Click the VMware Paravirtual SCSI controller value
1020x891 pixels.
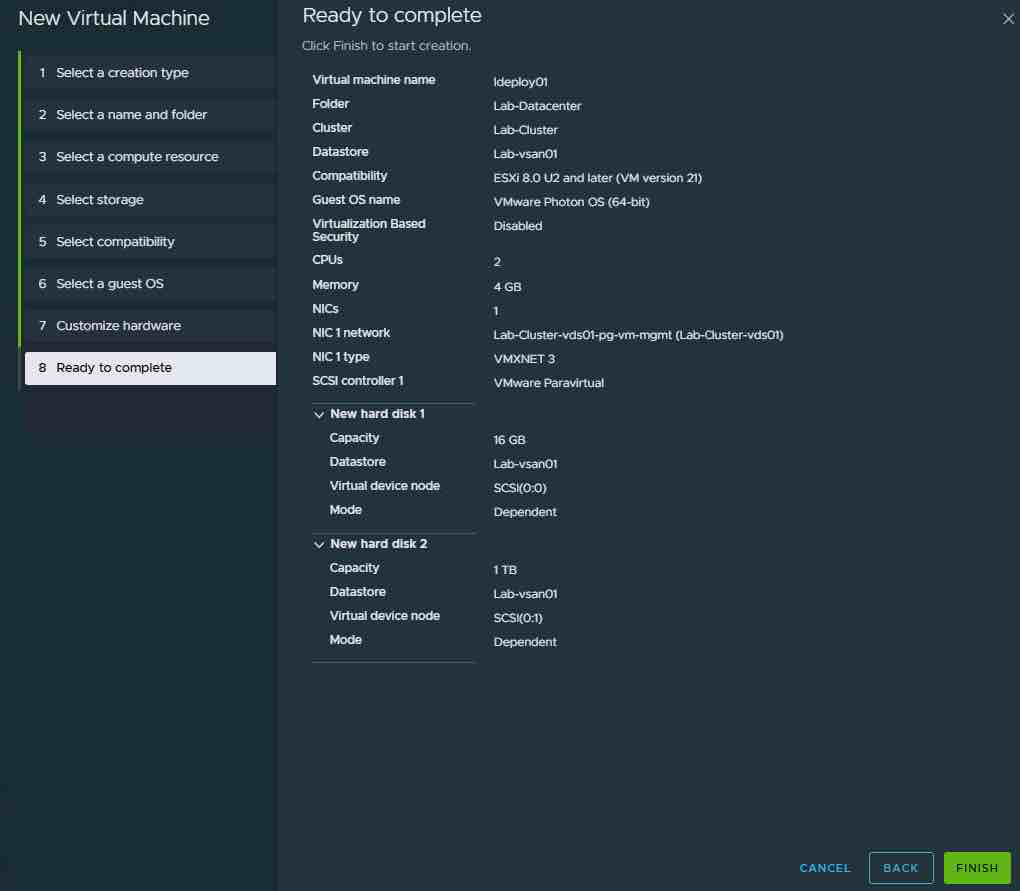point(548,383)
